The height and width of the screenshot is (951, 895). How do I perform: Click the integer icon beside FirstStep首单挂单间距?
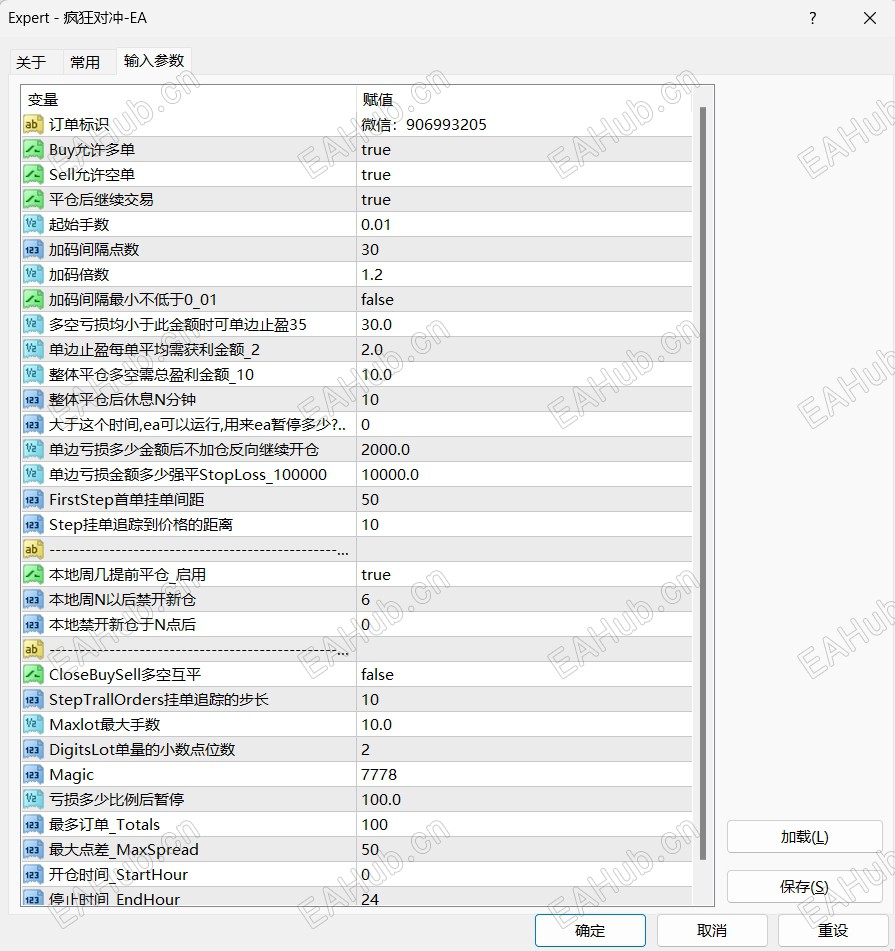(x=33, y=499)
